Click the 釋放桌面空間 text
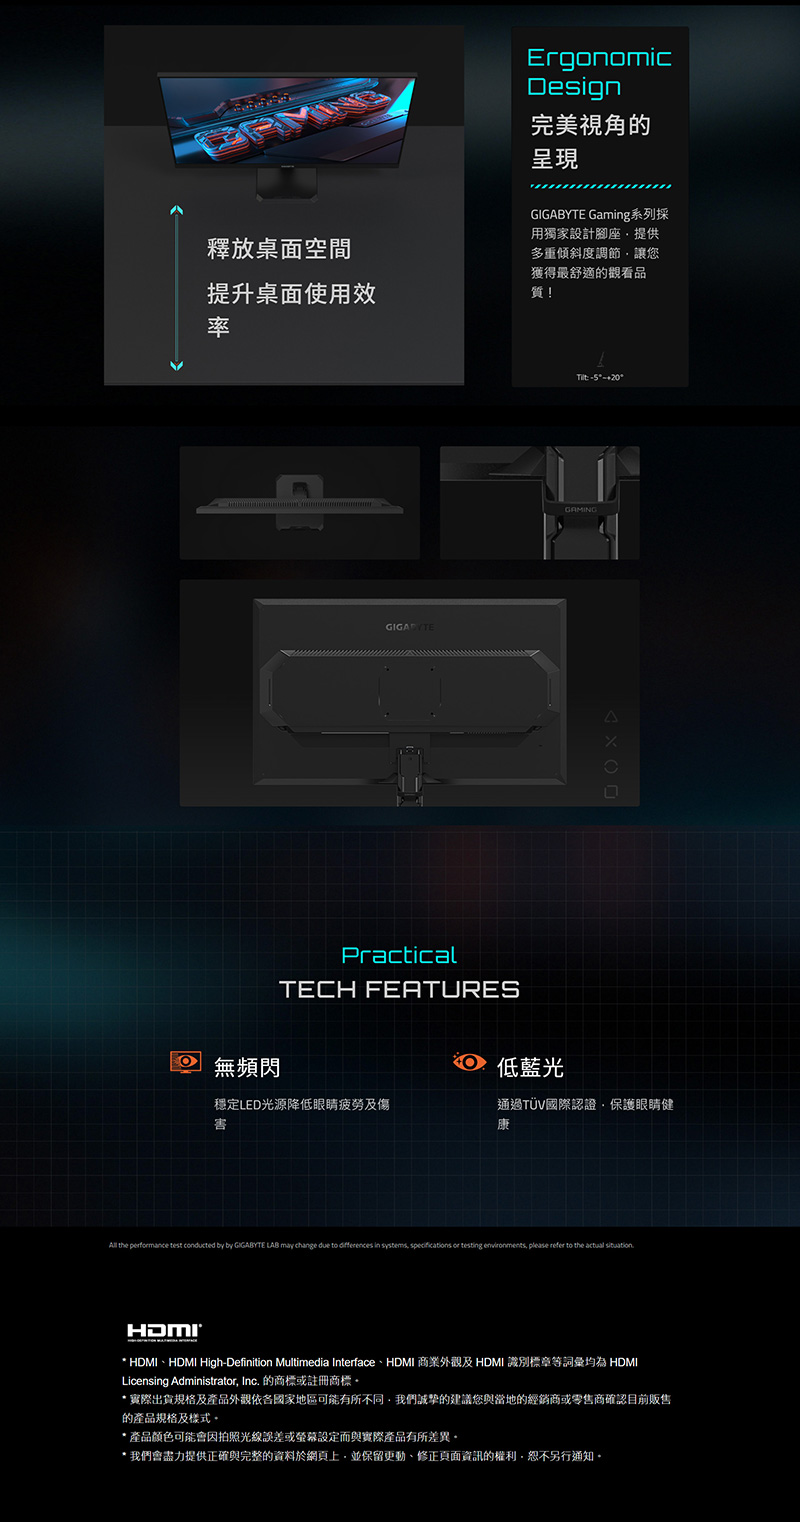This screenshot has width=800, height=1522. click(x=279, y=248)
